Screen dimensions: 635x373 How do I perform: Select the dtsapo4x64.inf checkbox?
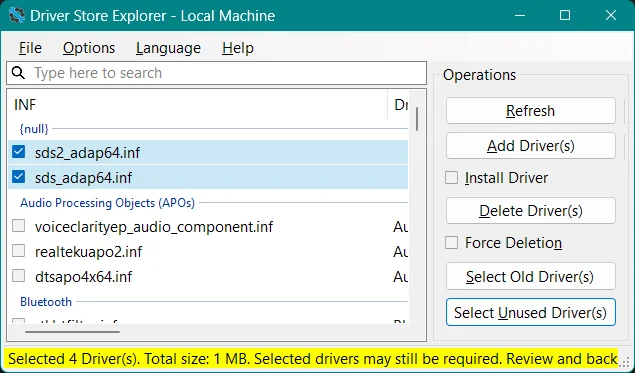pos(19,276)
